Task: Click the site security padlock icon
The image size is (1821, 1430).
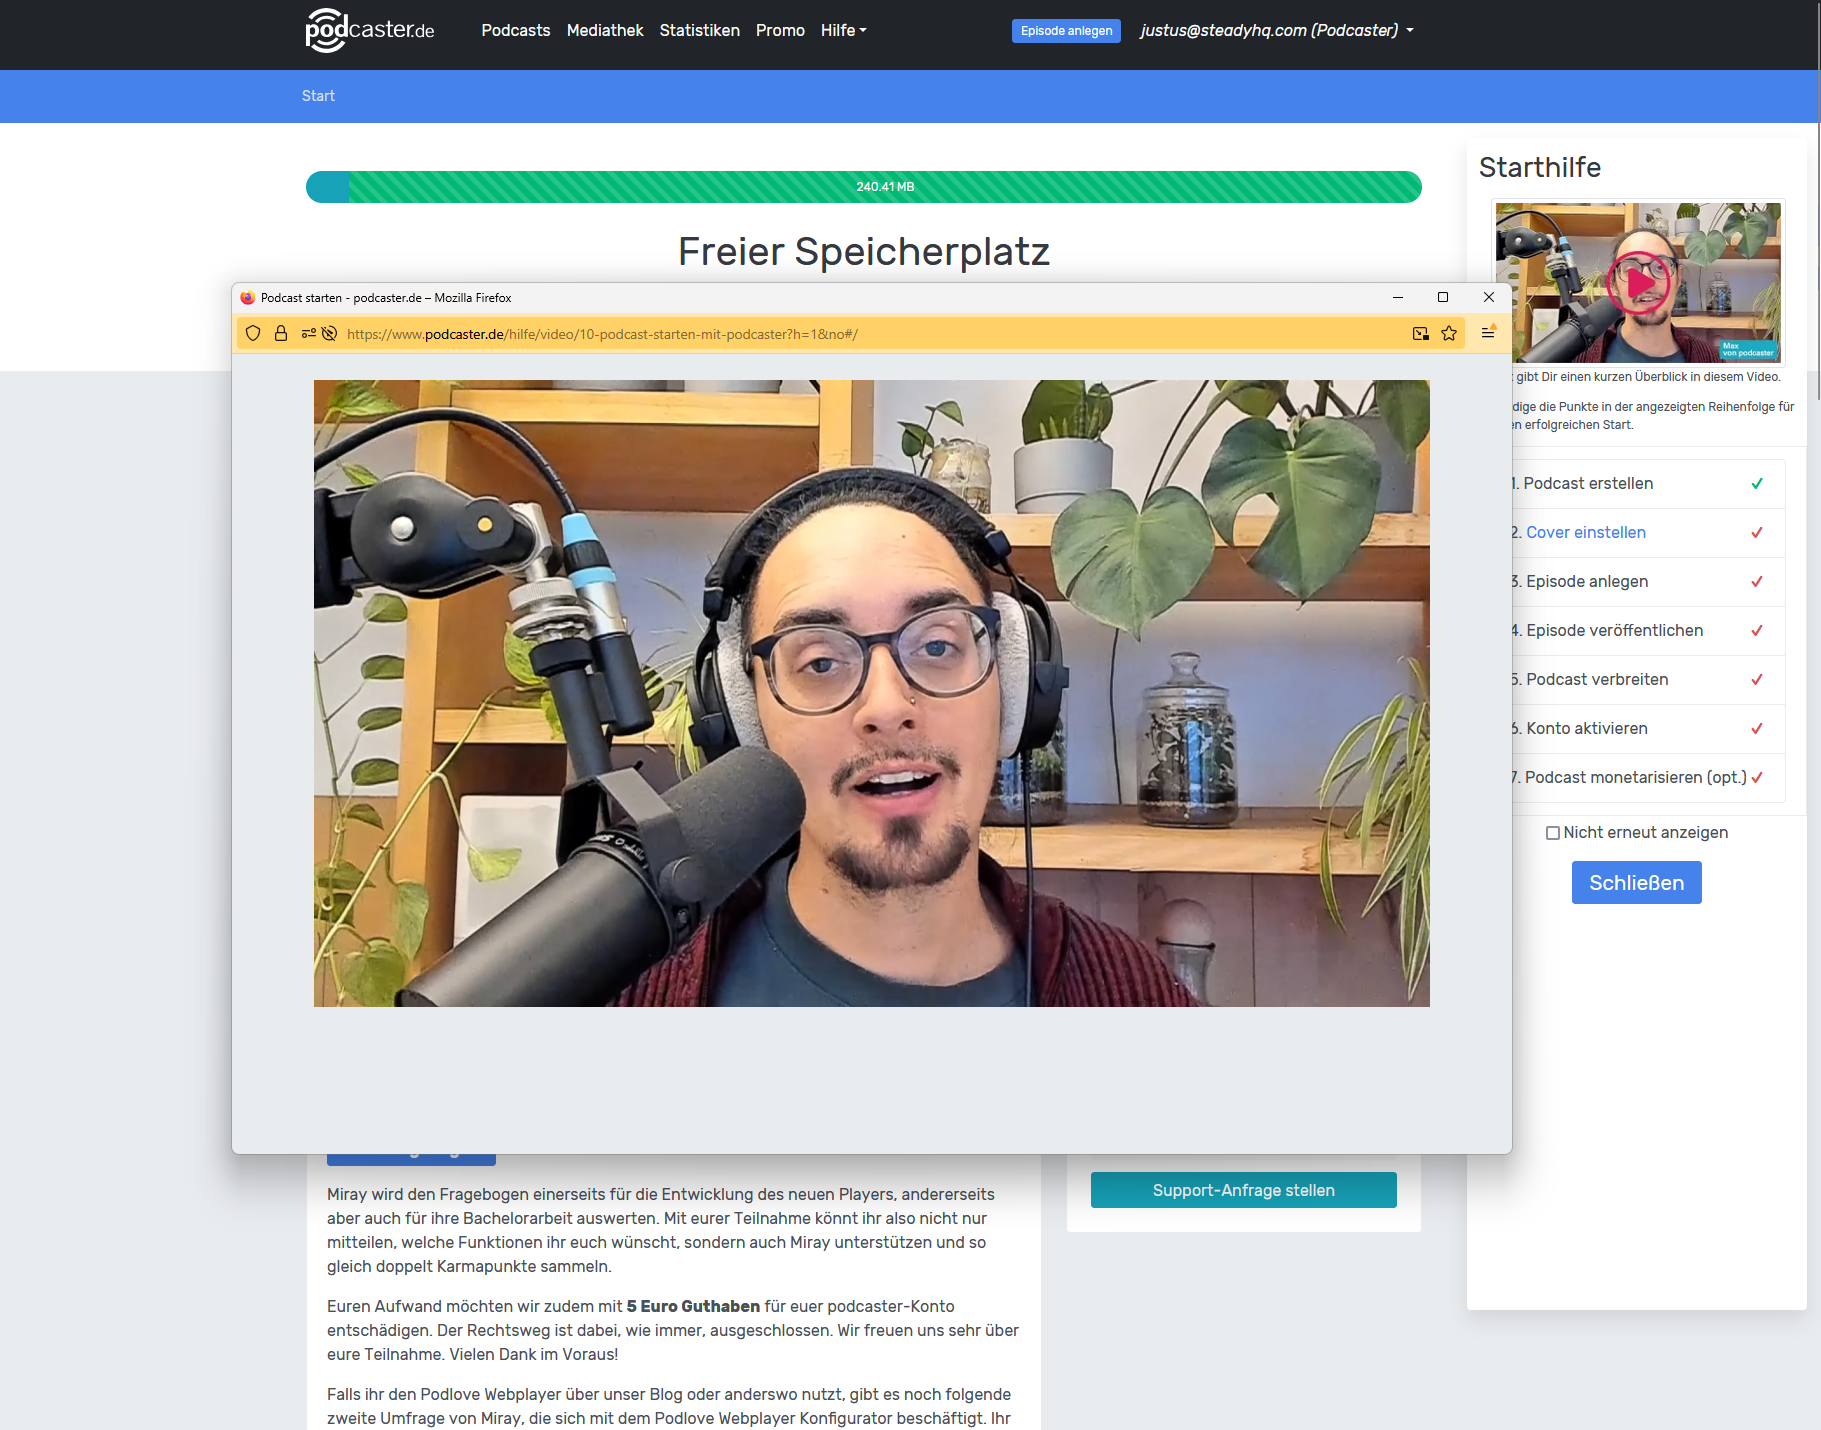Action: 281,334
